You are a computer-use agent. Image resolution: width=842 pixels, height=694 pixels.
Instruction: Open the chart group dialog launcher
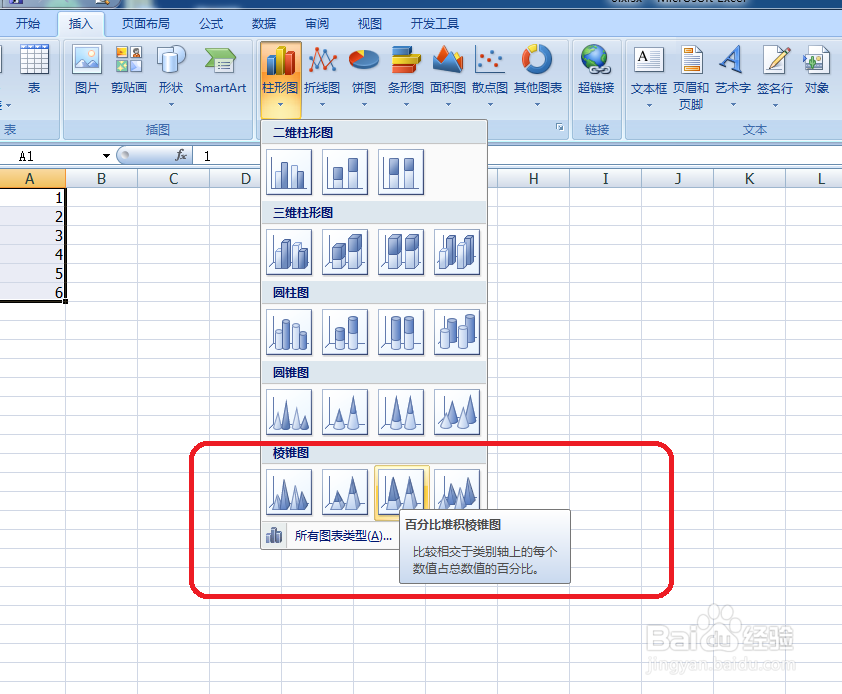(x=560, y=127)
